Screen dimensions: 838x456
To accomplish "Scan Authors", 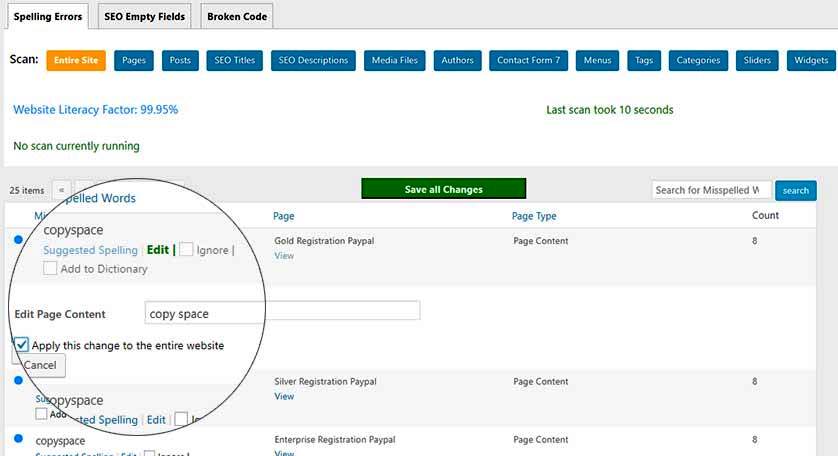I will pos(457,60).
